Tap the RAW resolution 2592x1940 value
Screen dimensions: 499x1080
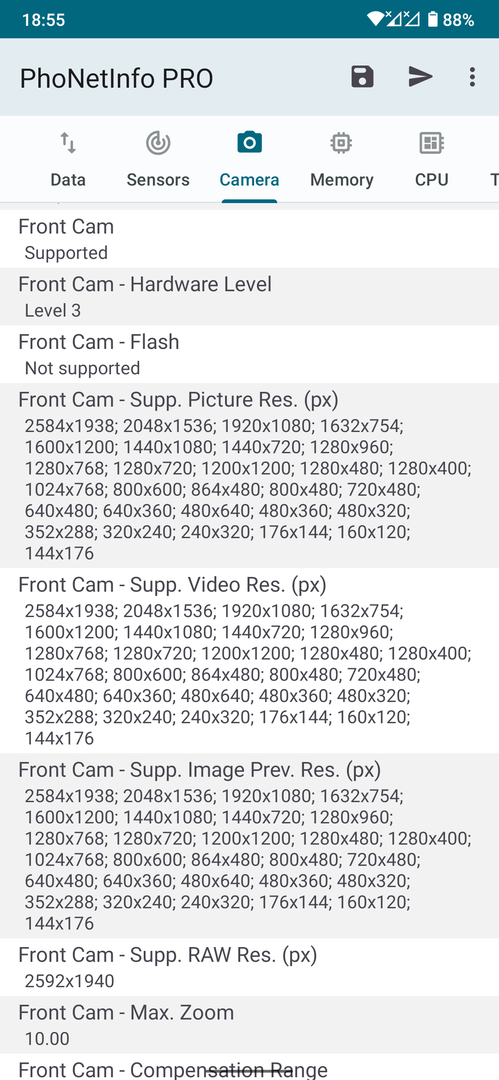point(70,981)
